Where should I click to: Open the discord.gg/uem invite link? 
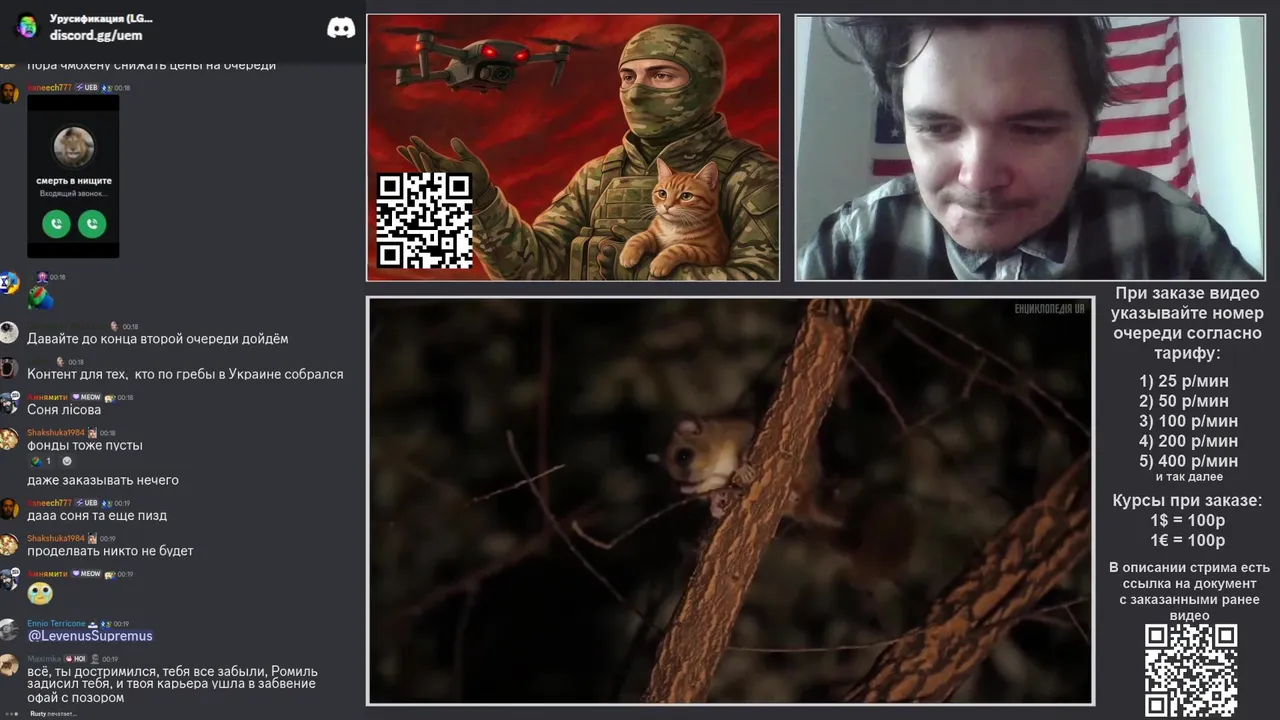pos(96,35)
